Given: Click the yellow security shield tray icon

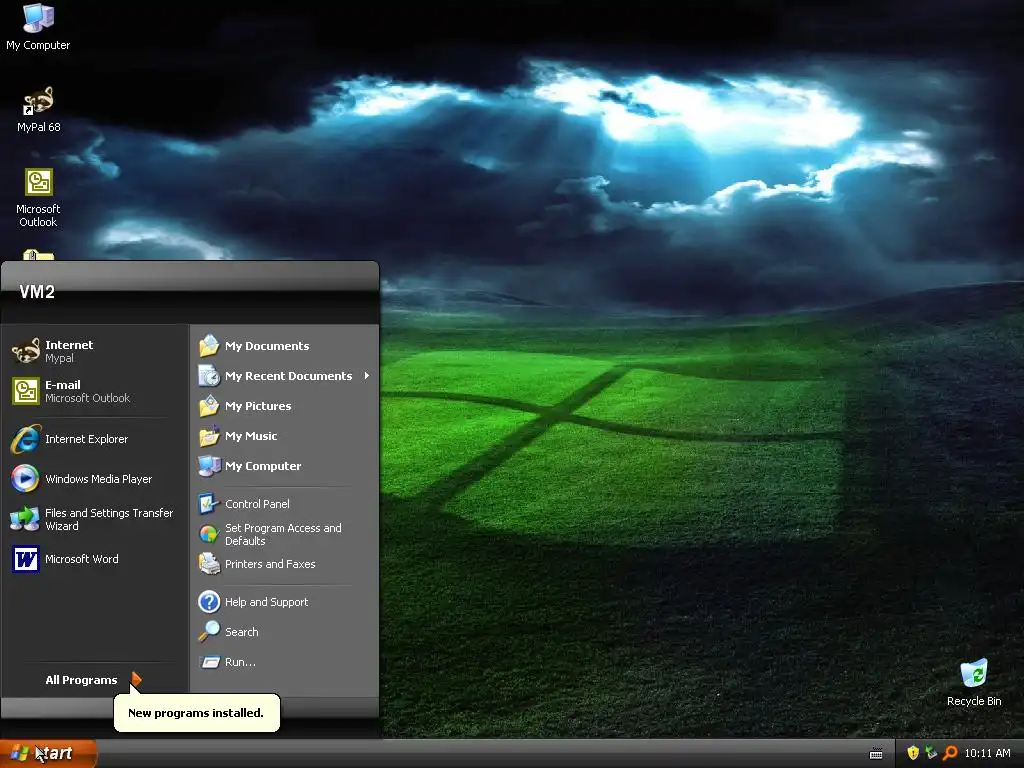Looking at the screenshot, I should (x=913, y=753).
